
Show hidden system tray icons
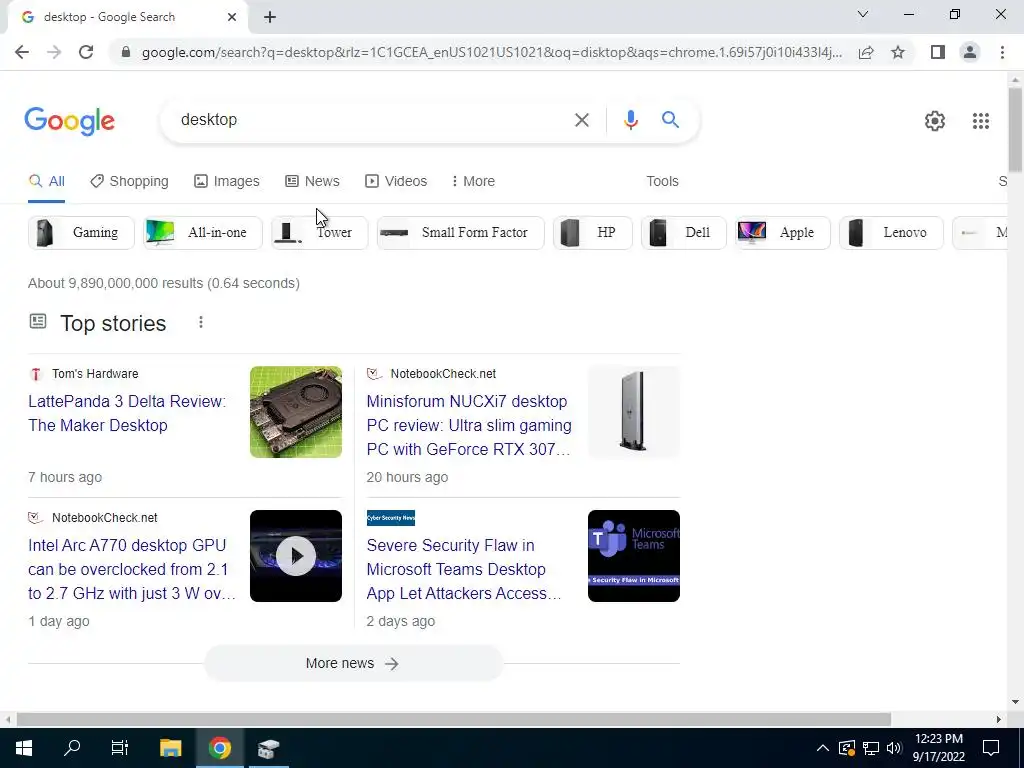822,748
